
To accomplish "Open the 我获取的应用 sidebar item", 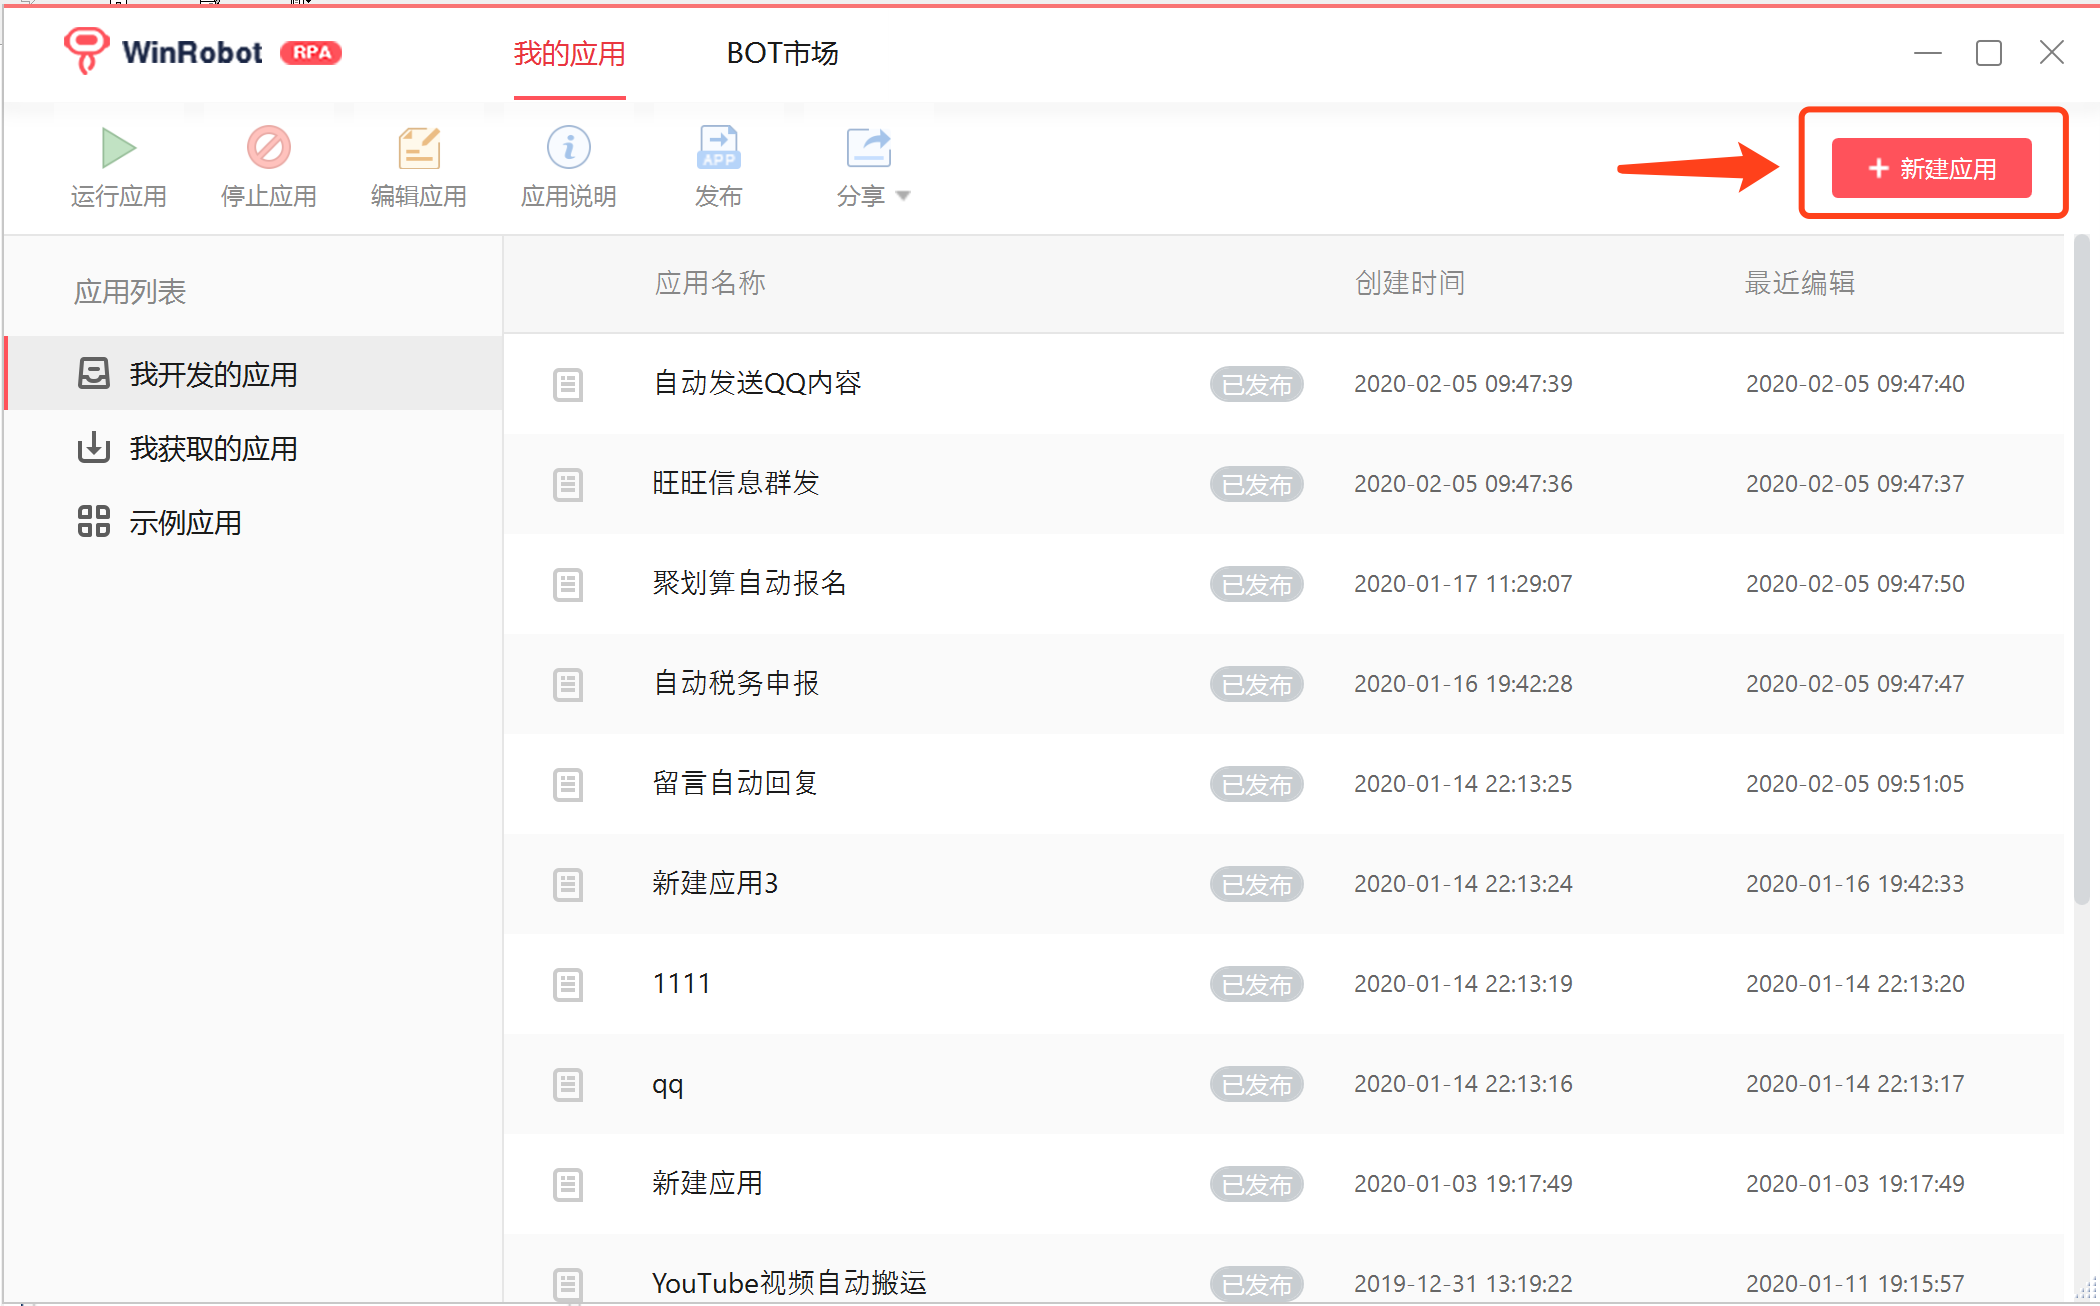I will tap(212, 448).
